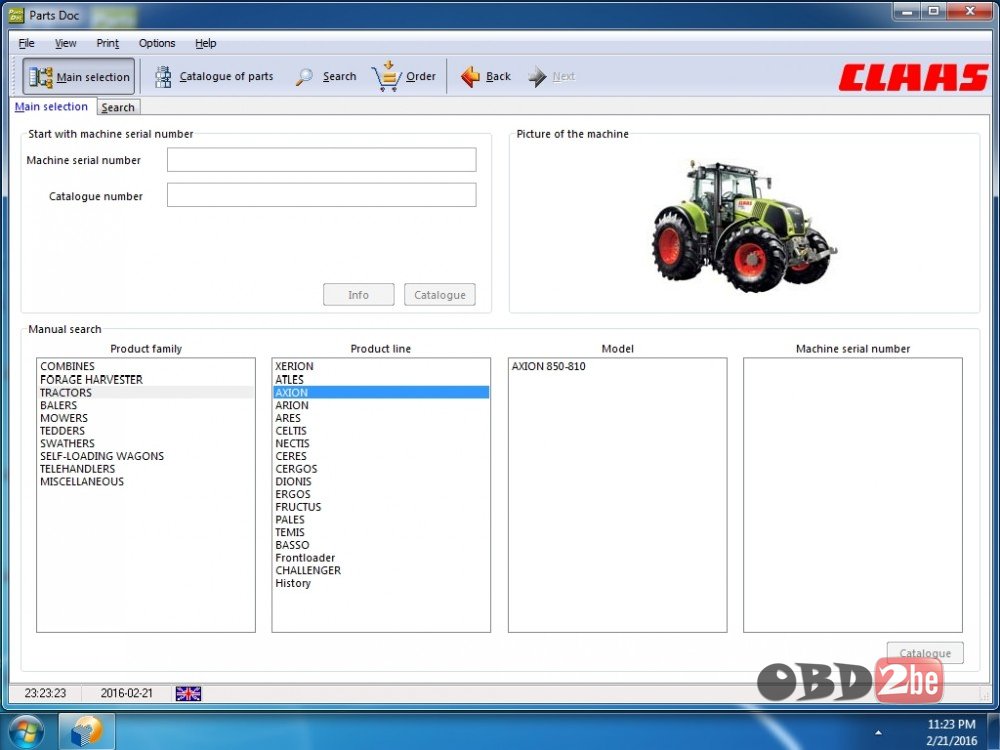The image size is (1000, 750).
Task: Click the Parts Doc title bar icon
Action: [16, 15]
